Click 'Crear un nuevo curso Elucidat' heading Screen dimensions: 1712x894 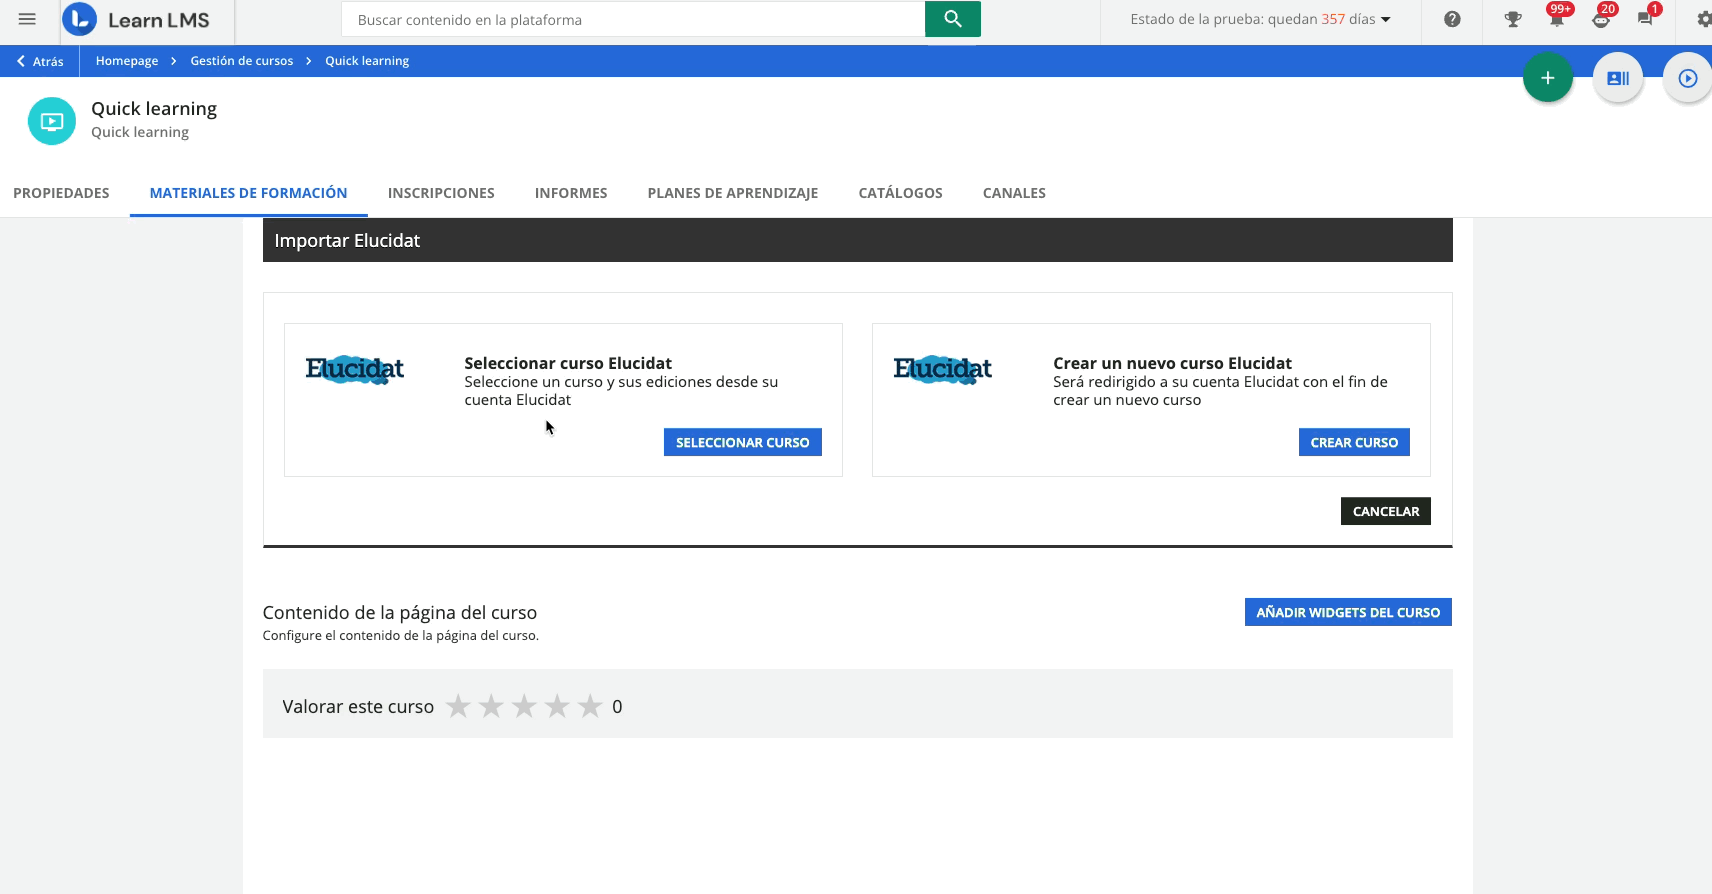[1172, 363]
